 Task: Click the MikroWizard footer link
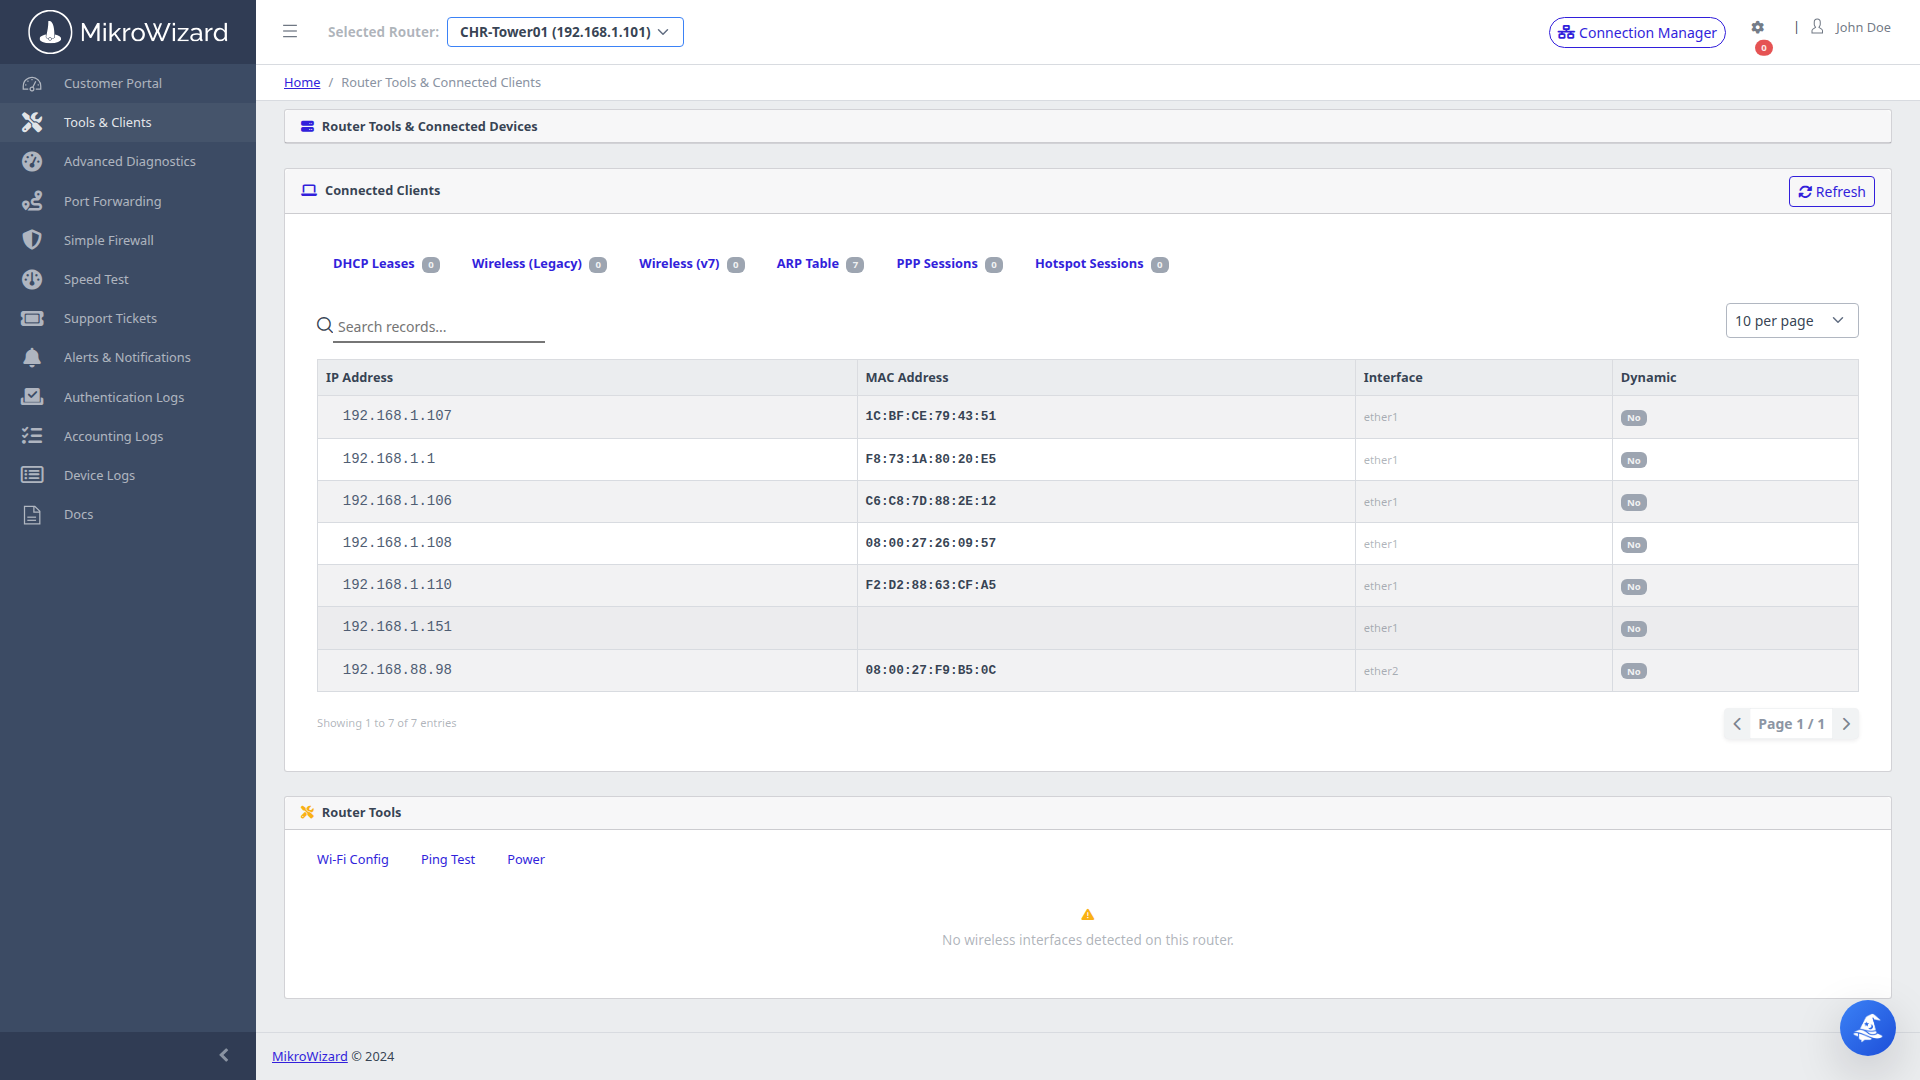tap(310, 1057)
